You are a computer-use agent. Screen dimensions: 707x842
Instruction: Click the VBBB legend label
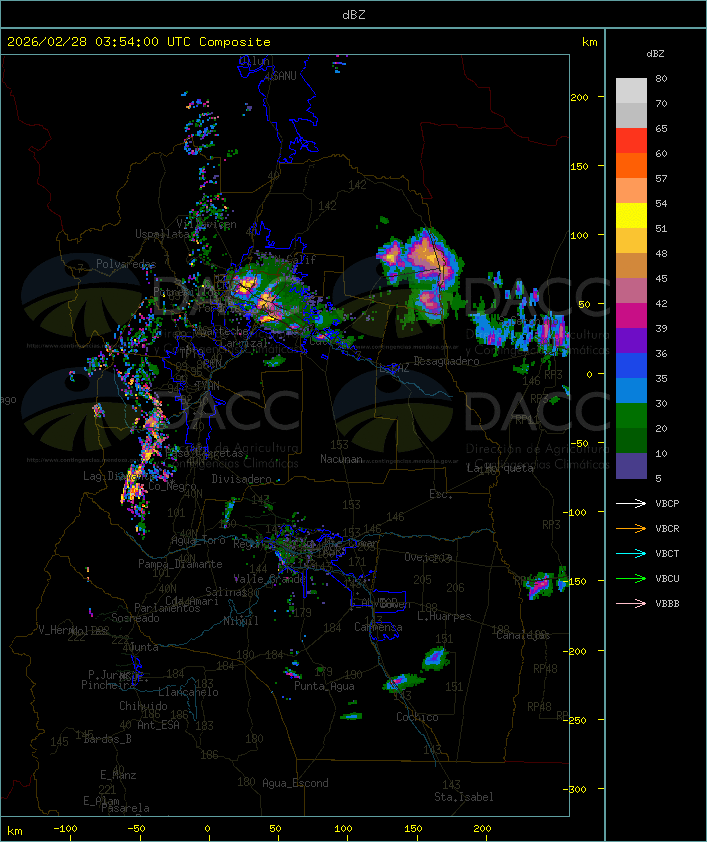pos(667,604)
